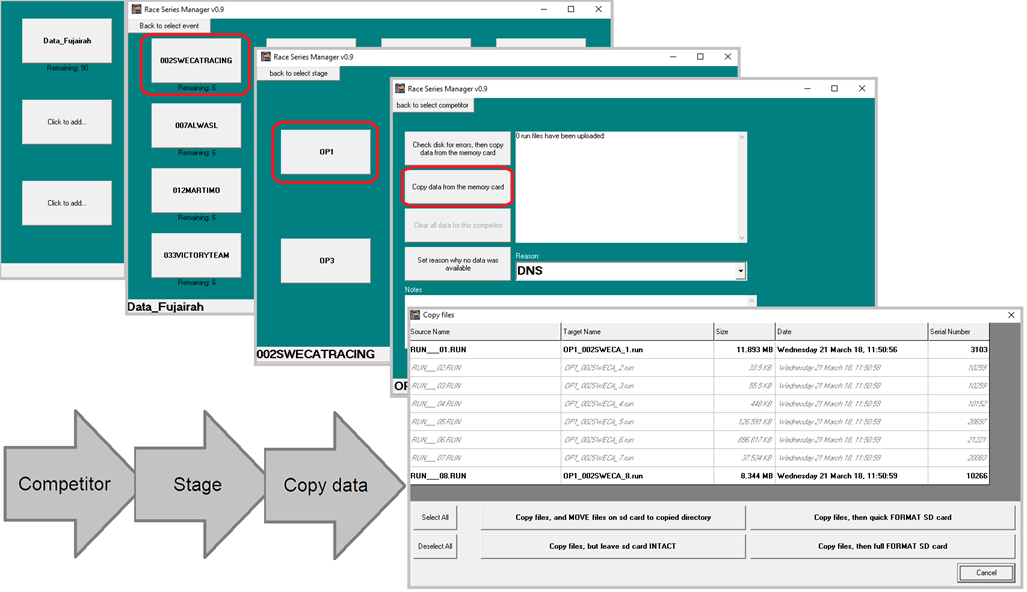Click Set reason why no data was available

[x=457, y=263]
